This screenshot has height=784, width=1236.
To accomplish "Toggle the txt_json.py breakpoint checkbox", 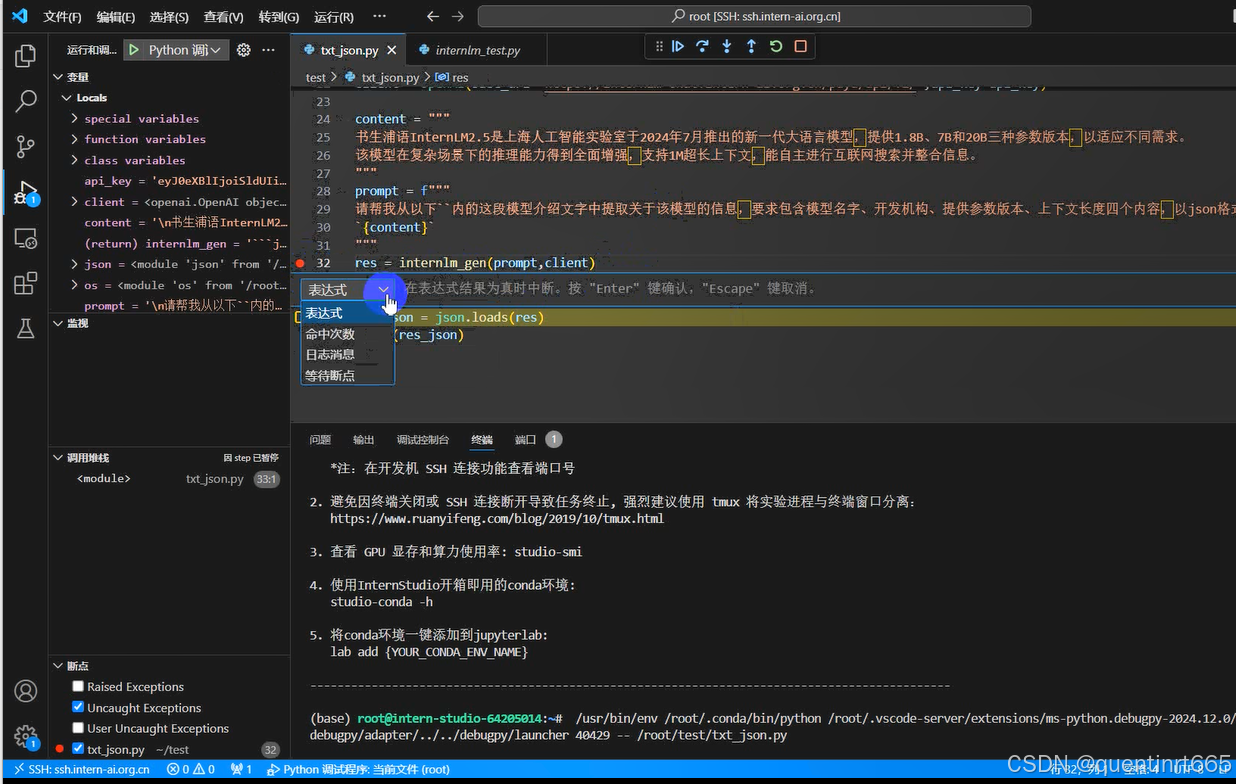I will tap(78, 749).
